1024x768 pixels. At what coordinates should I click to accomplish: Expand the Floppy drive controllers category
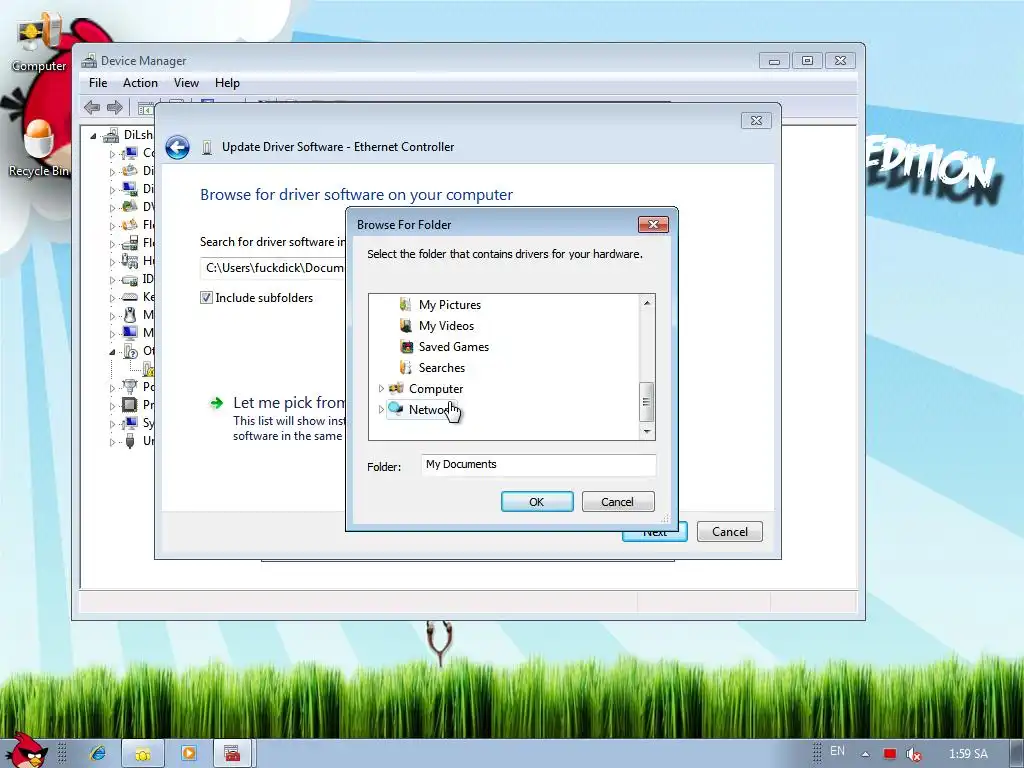(112, 244)
